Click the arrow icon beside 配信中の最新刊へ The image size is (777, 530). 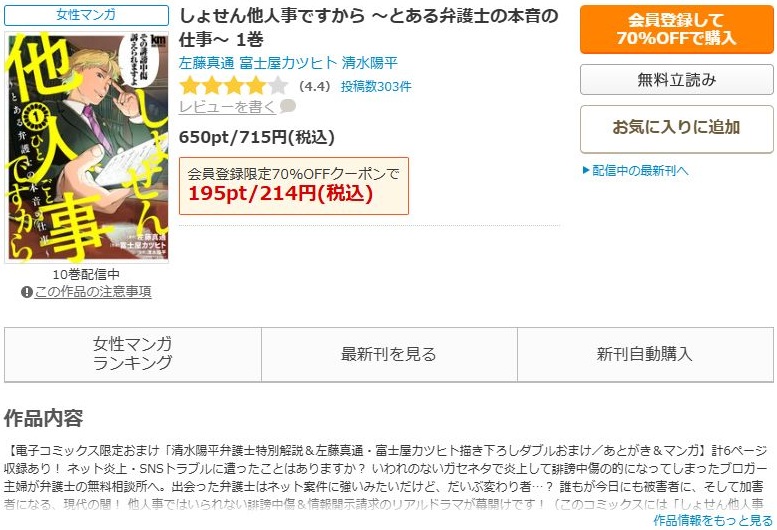click(586, 170)
